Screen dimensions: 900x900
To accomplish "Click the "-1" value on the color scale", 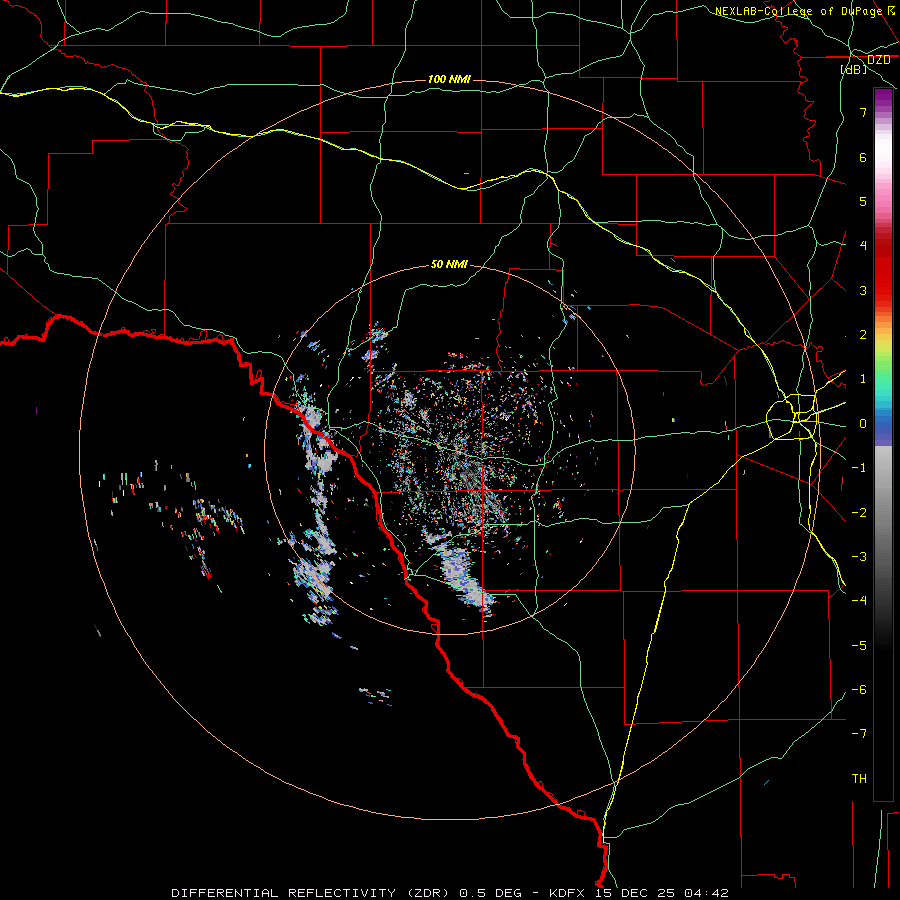I will [x=859, y=468].
